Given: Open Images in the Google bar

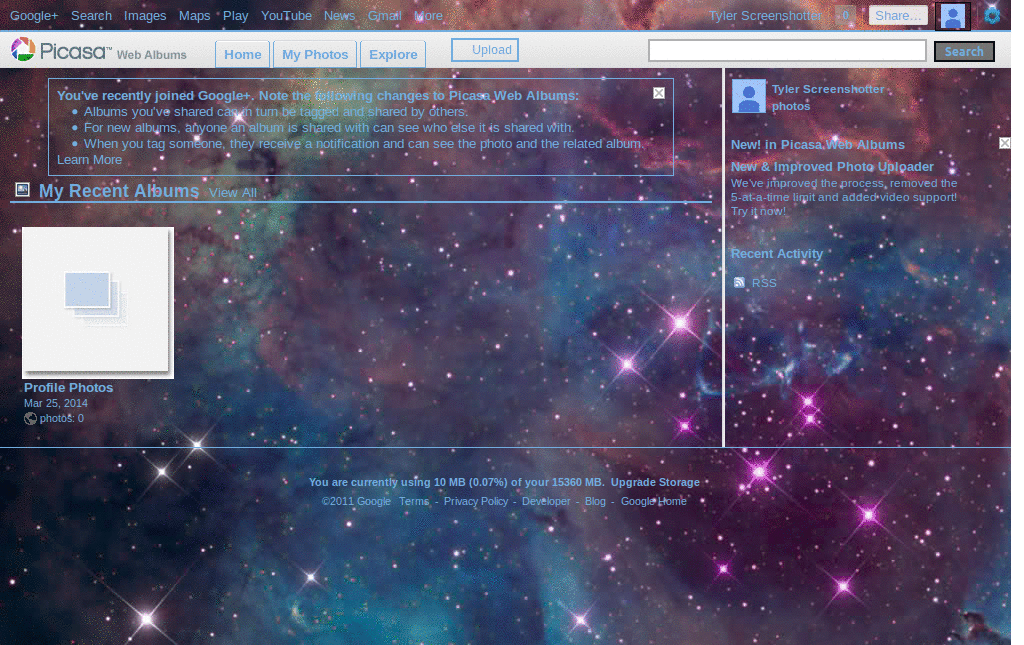Looking at the screenshot, I should (145, 16).
